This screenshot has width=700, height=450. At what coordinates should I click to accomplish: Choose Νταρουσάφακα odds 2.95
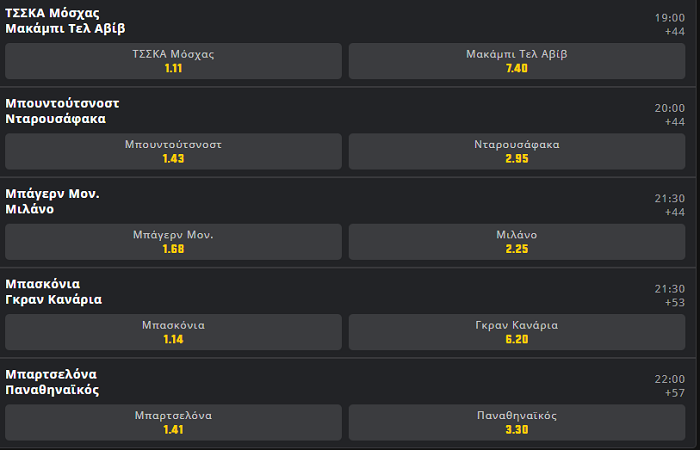click(x=517, y=151)
